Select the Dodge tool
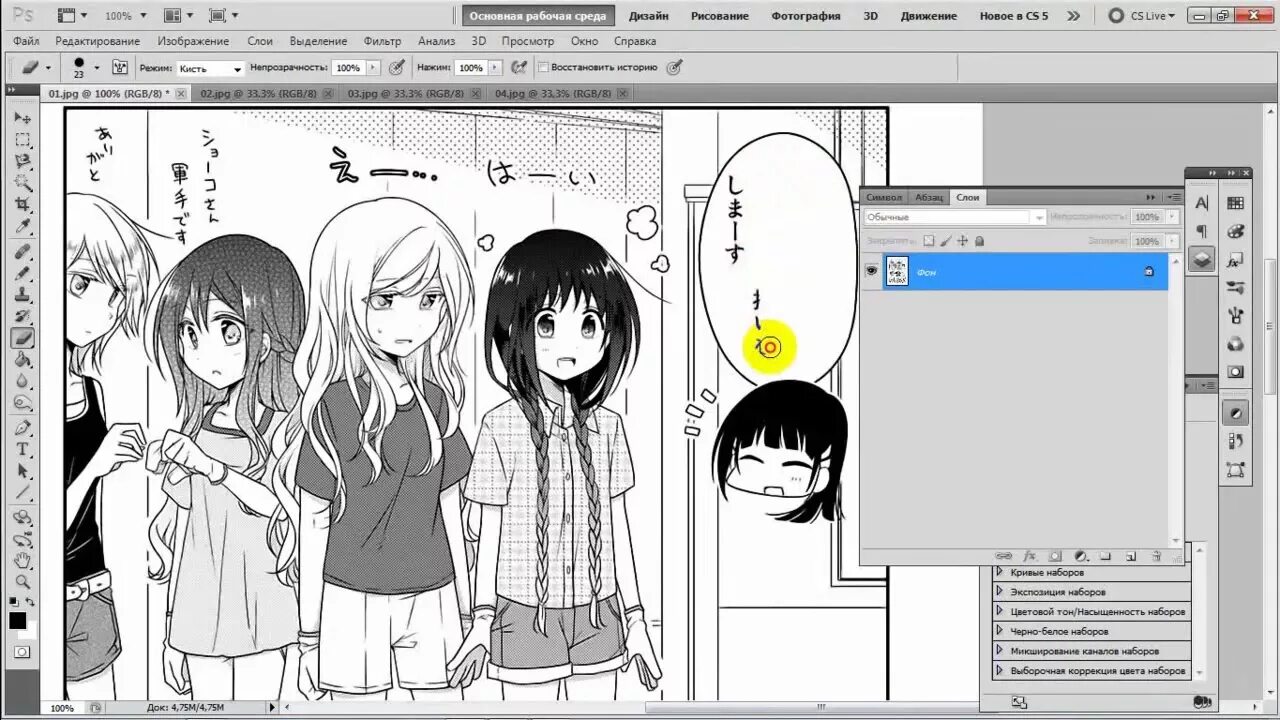 [x=22, y=403]
